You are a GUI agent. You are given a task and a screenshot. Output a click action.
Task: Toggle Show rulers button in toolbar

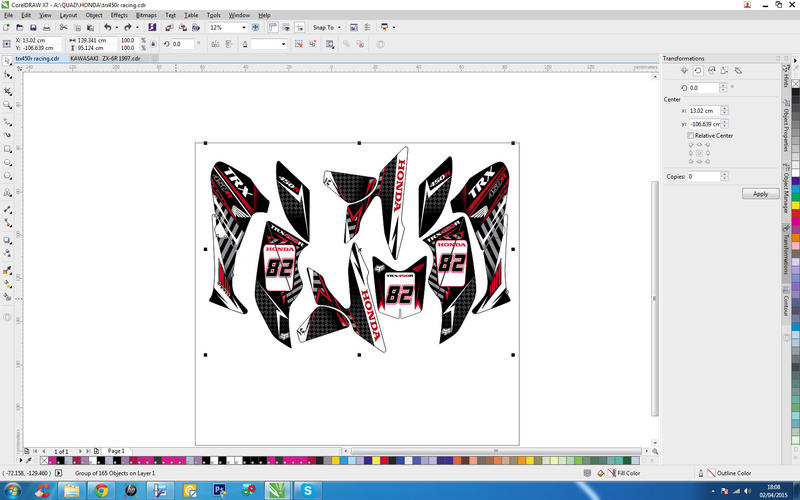pyautogui.click(x=272, y=28)
